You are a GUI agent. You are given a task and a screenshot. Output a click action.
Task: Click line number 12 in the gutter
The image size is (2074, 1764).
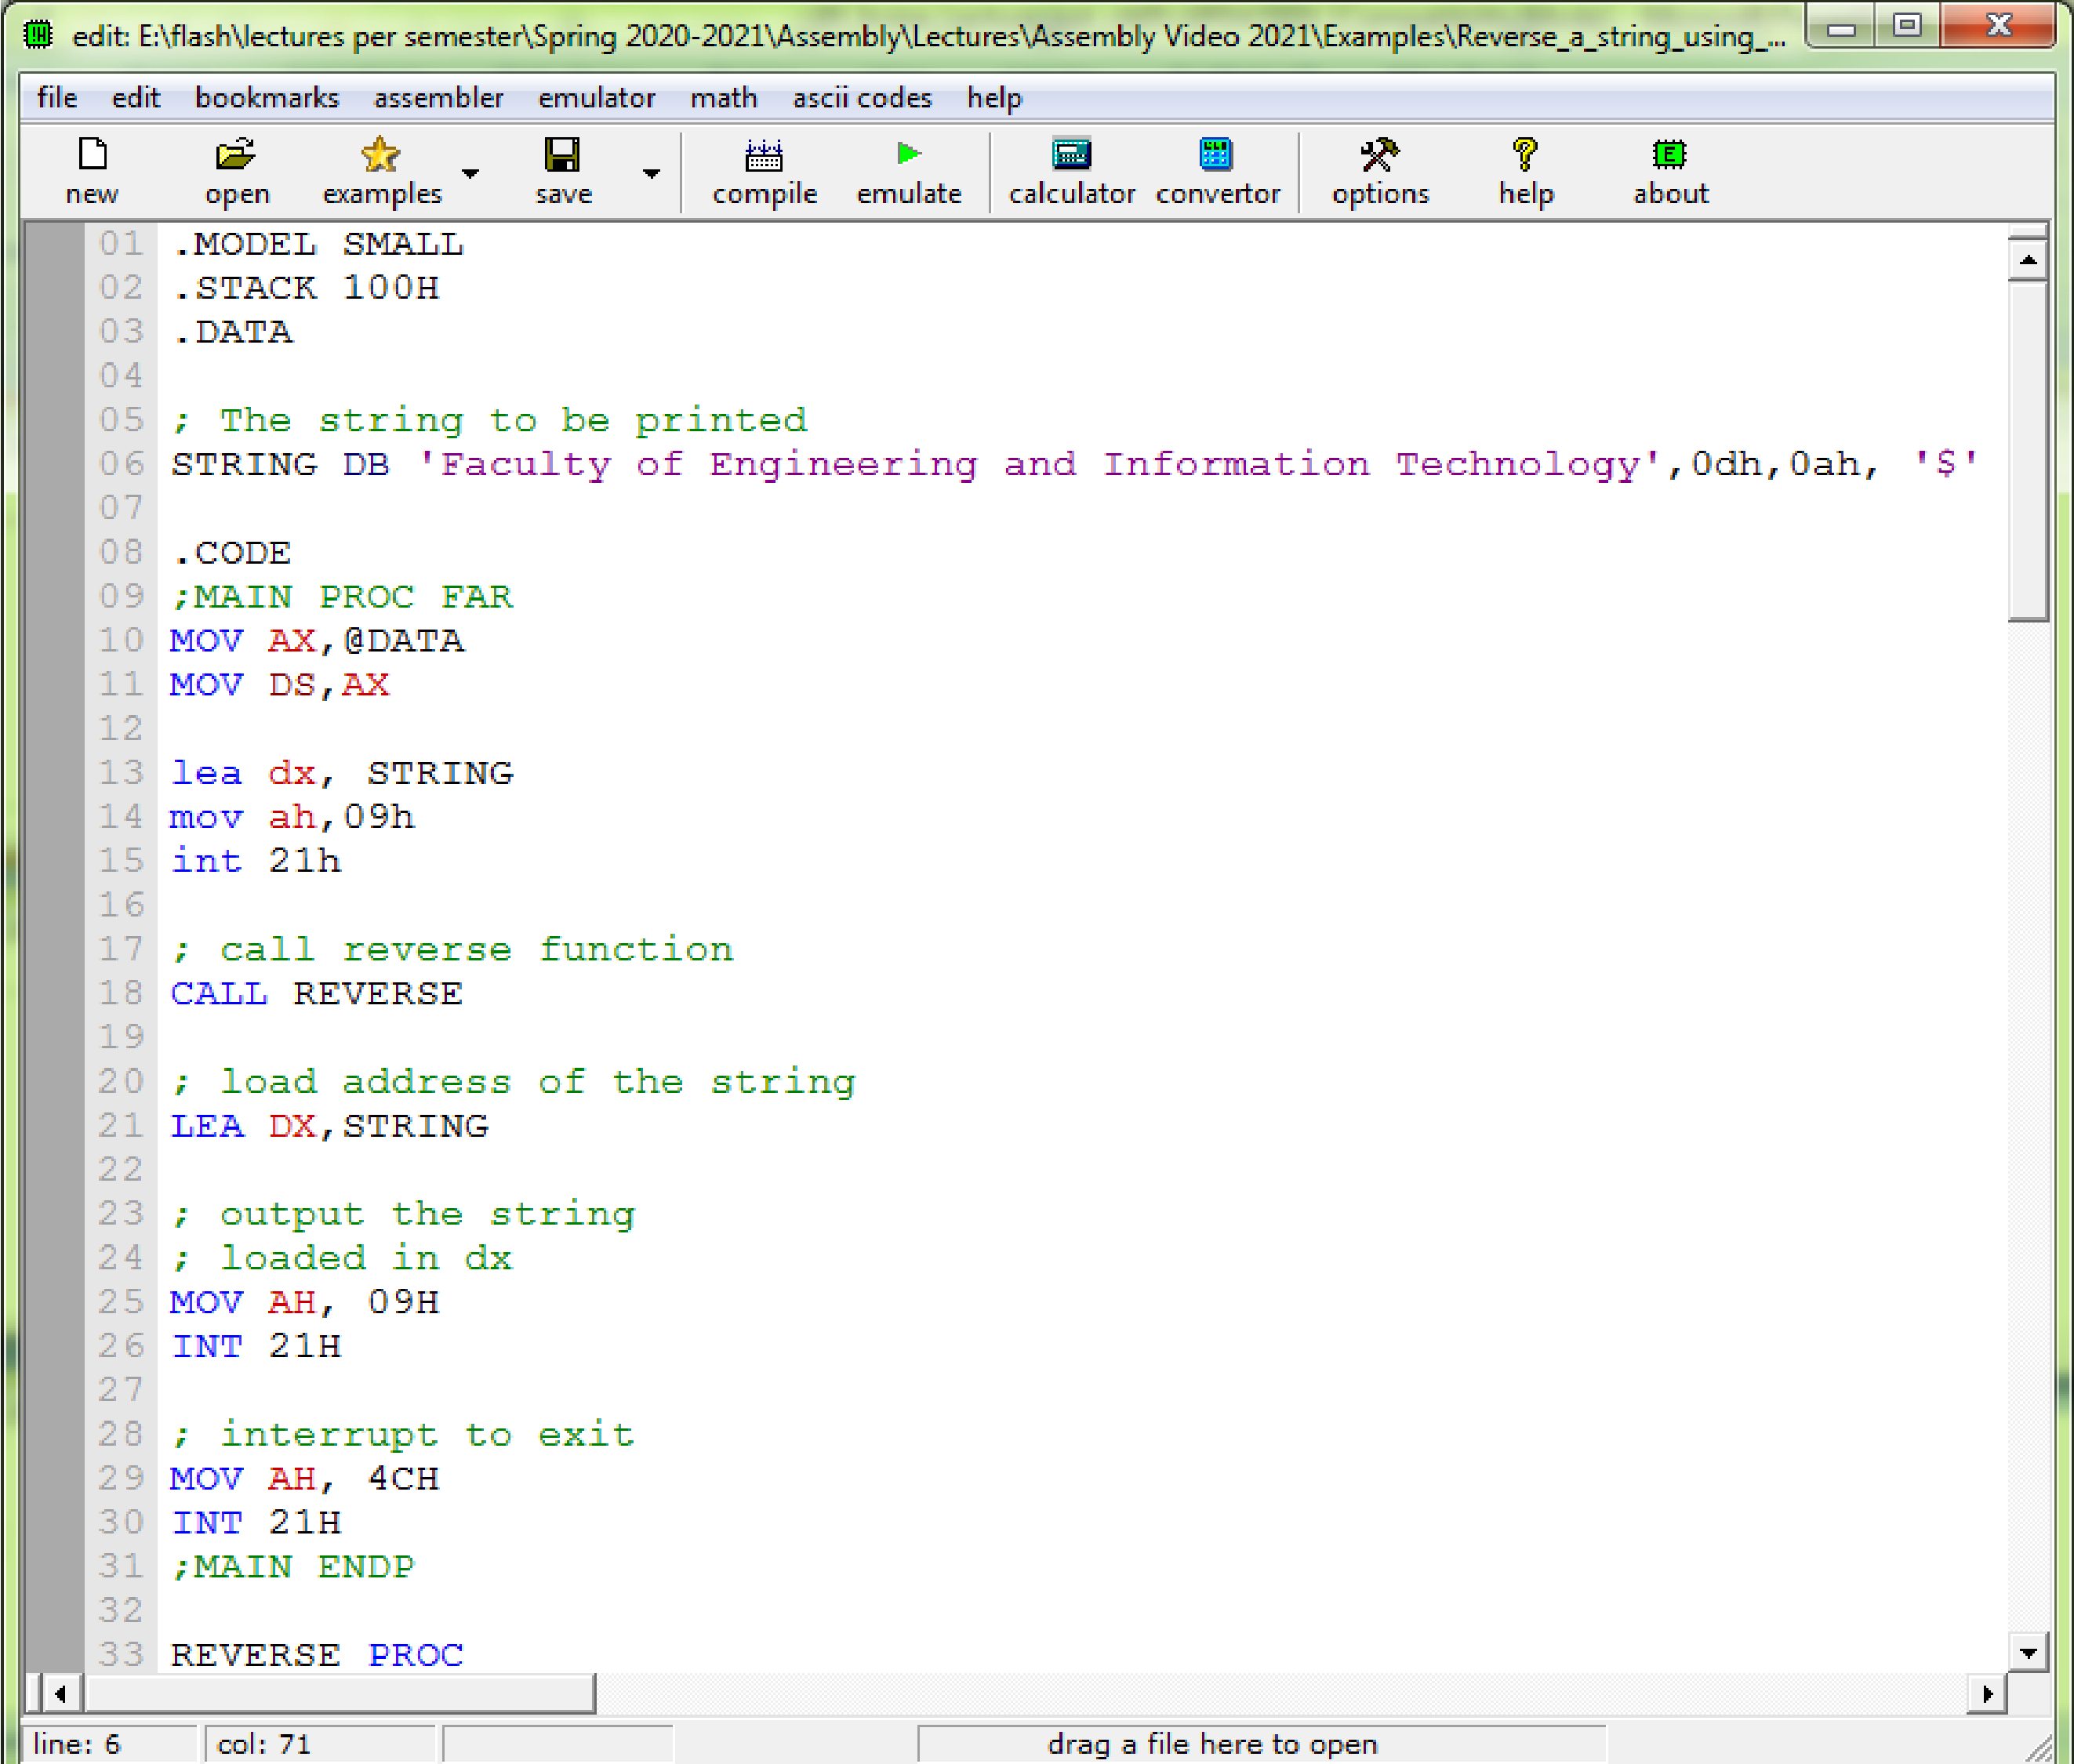(x=121, y=728)
